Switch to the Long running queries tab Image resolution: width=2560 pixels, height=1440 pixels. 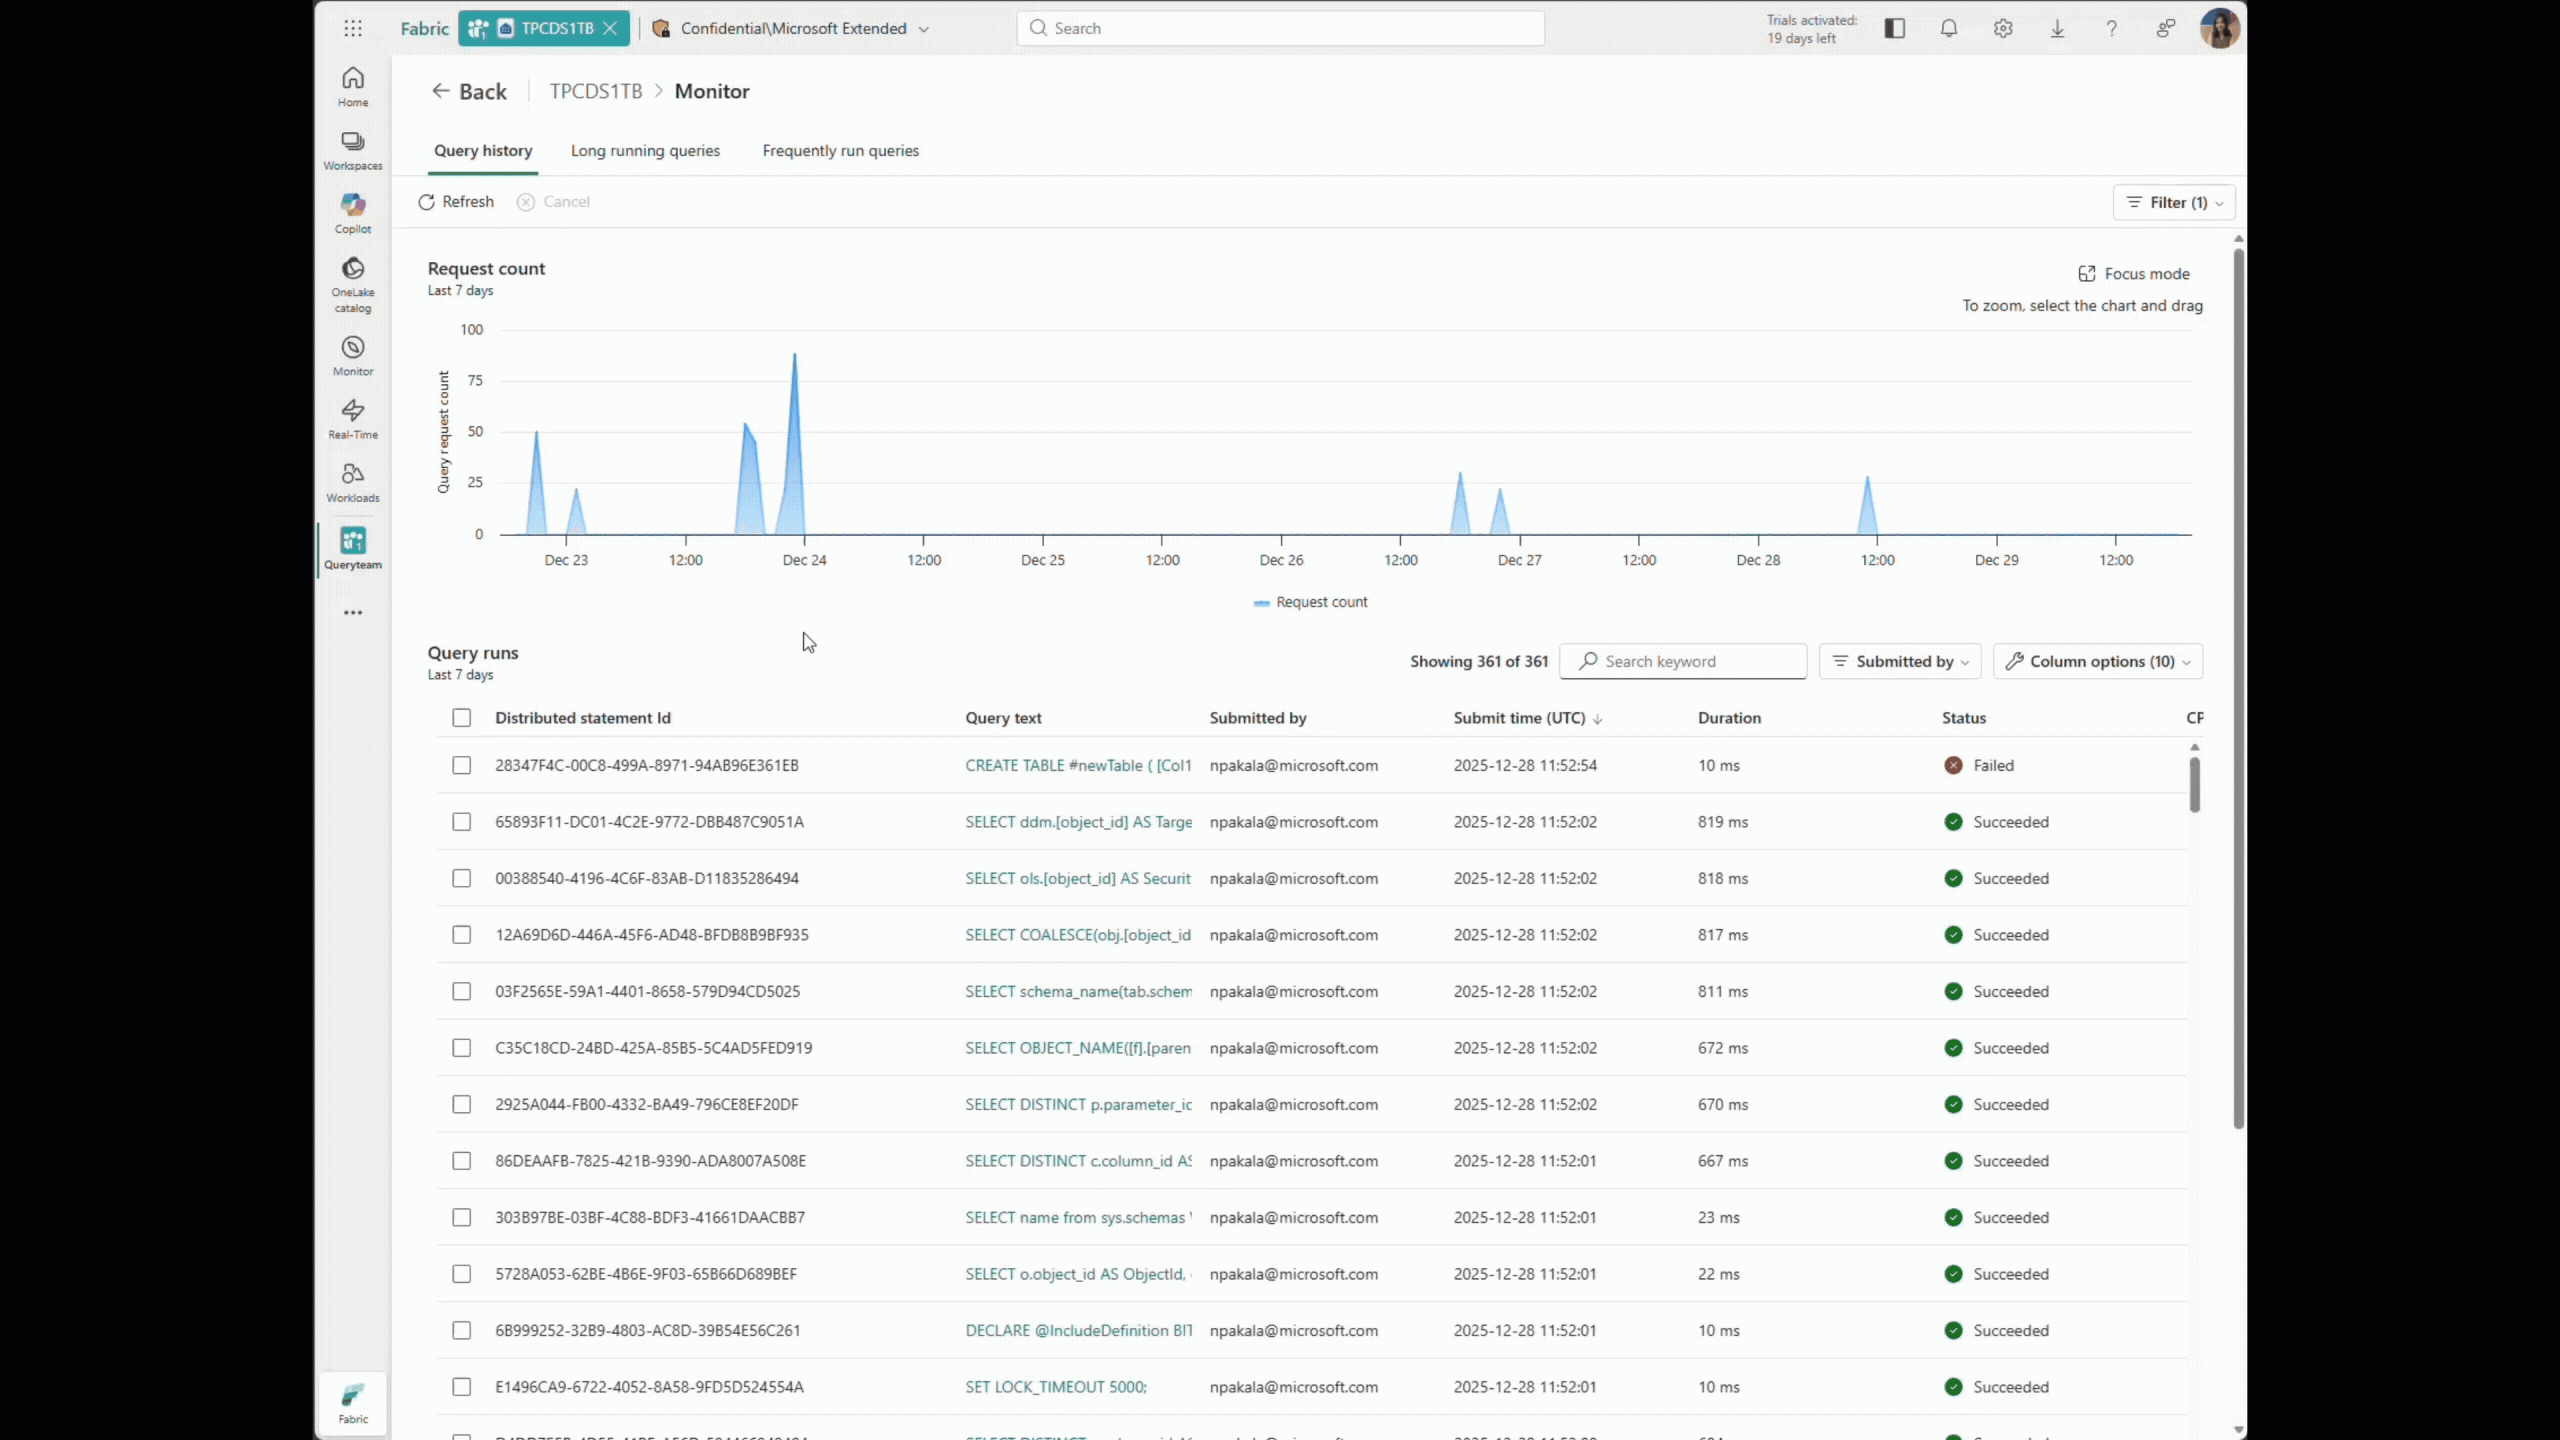[645, 150]
